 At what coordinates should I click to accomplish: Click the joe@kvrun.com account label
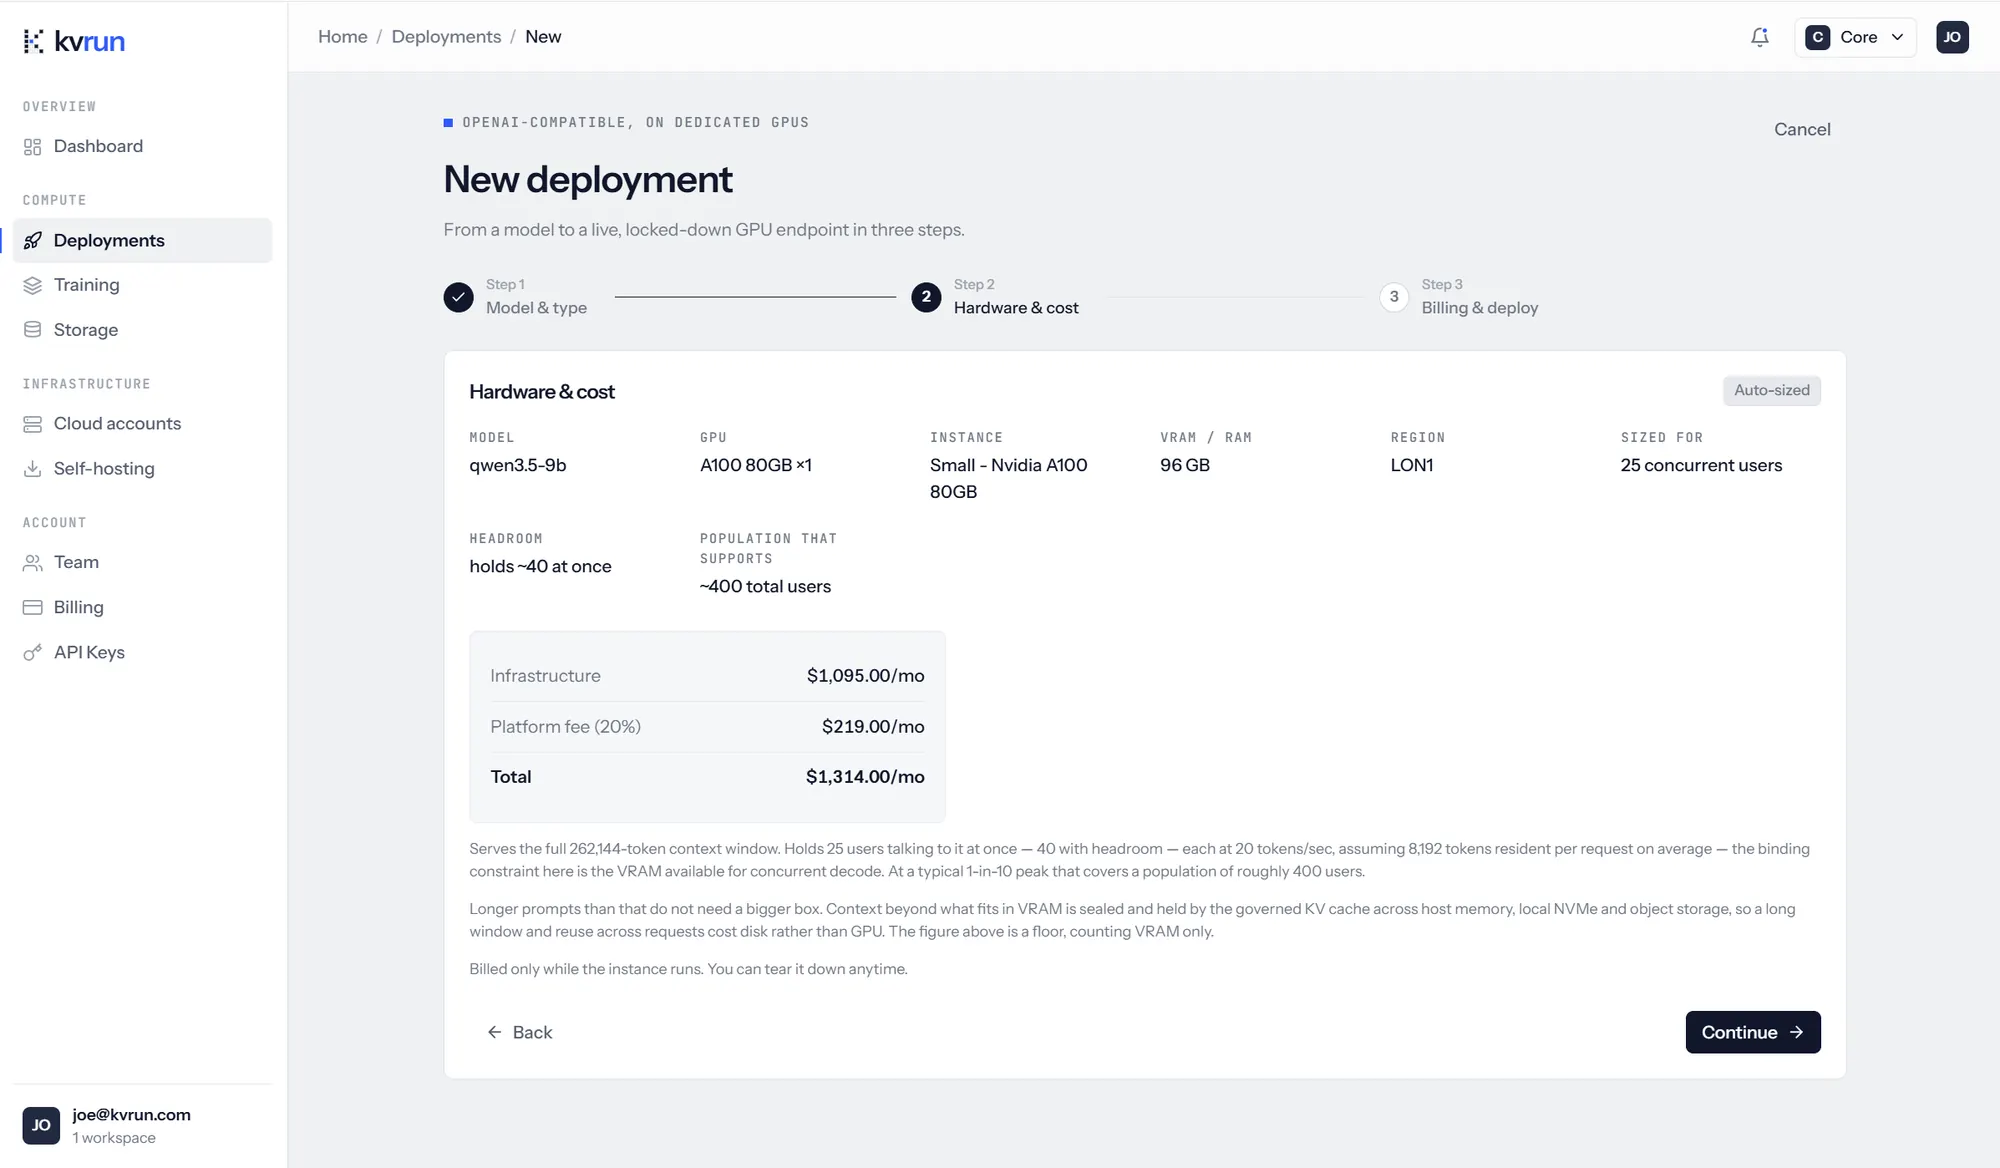[x=131, y=1115]
